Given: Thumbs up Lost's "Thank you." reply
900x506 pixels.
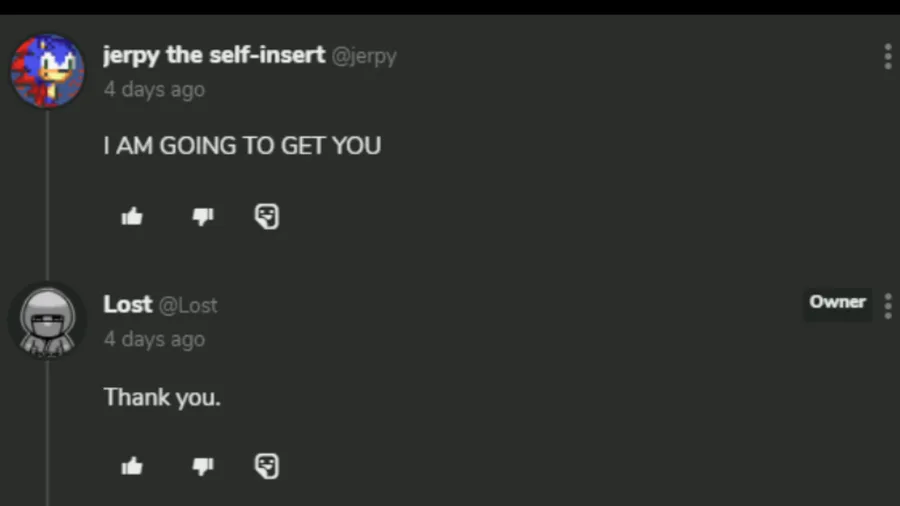Looking at the screenshot, I should click(x=132, y=466).
